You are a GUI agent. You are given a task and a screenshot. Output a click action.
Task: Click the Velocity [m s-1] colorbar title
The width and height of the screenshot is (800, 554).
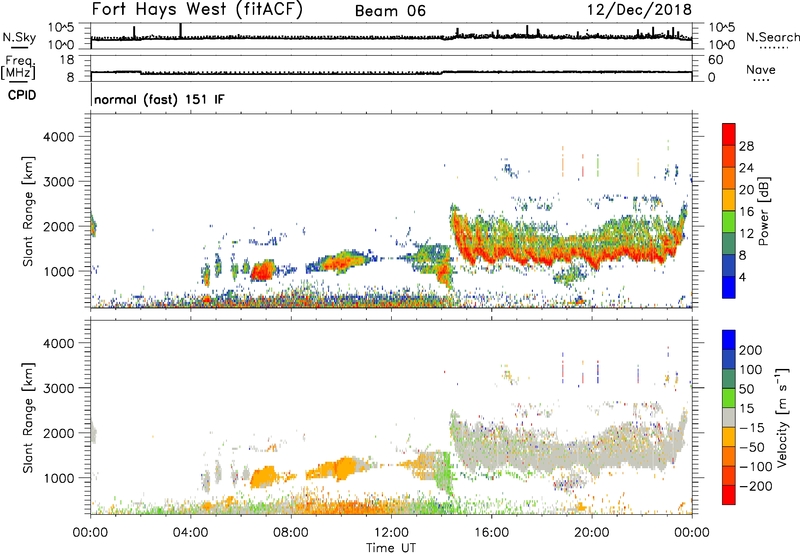782,418
